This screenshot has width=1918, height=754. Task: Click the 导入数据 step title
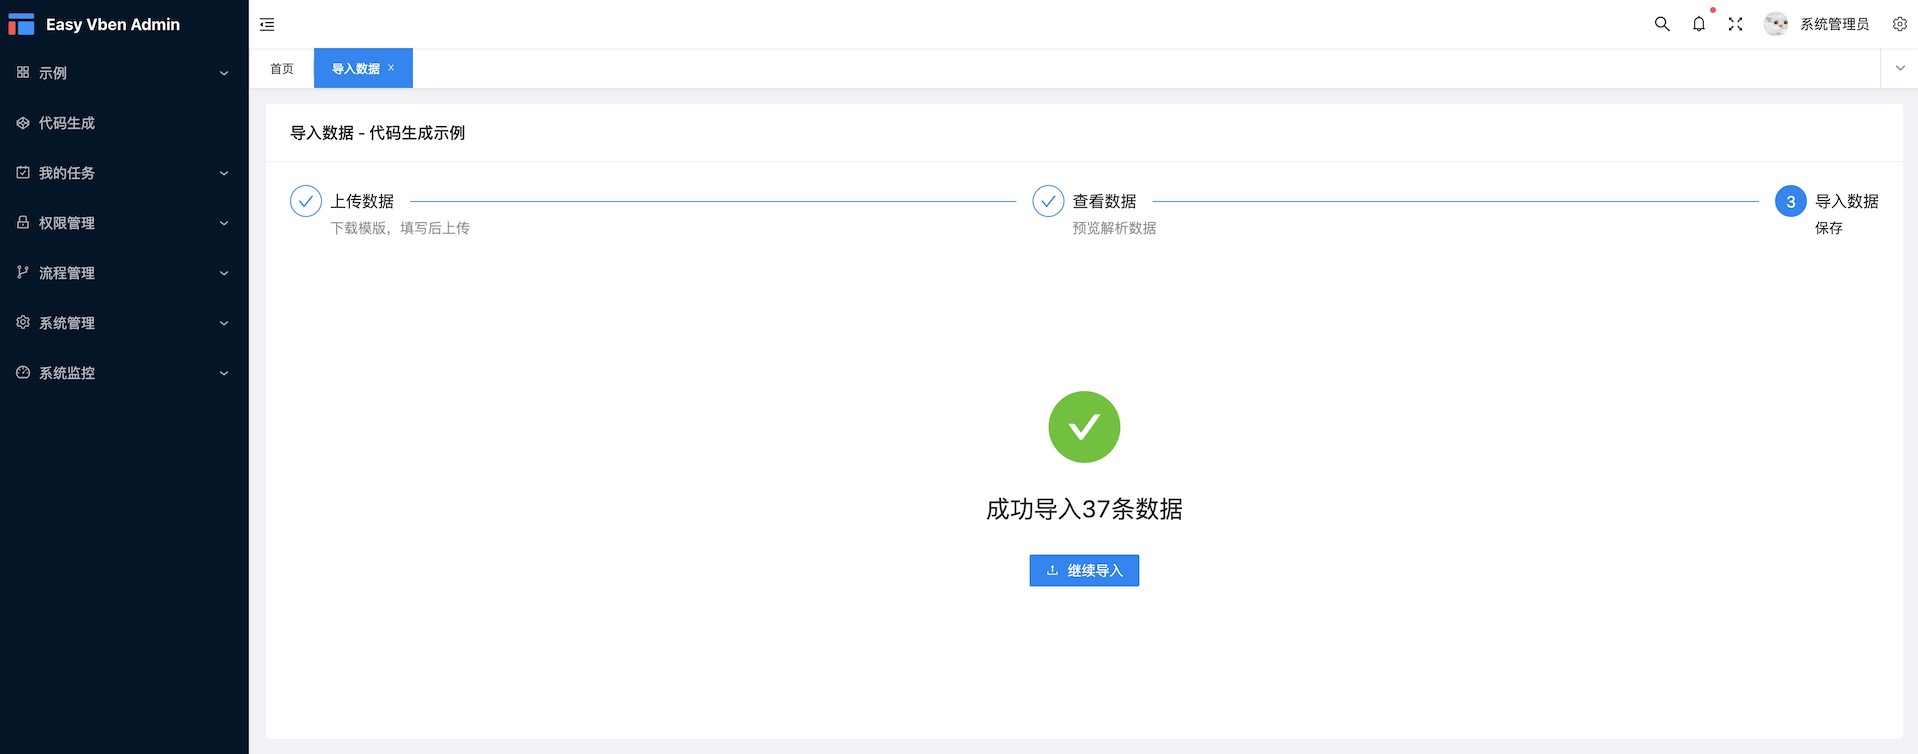point(1846,201)
